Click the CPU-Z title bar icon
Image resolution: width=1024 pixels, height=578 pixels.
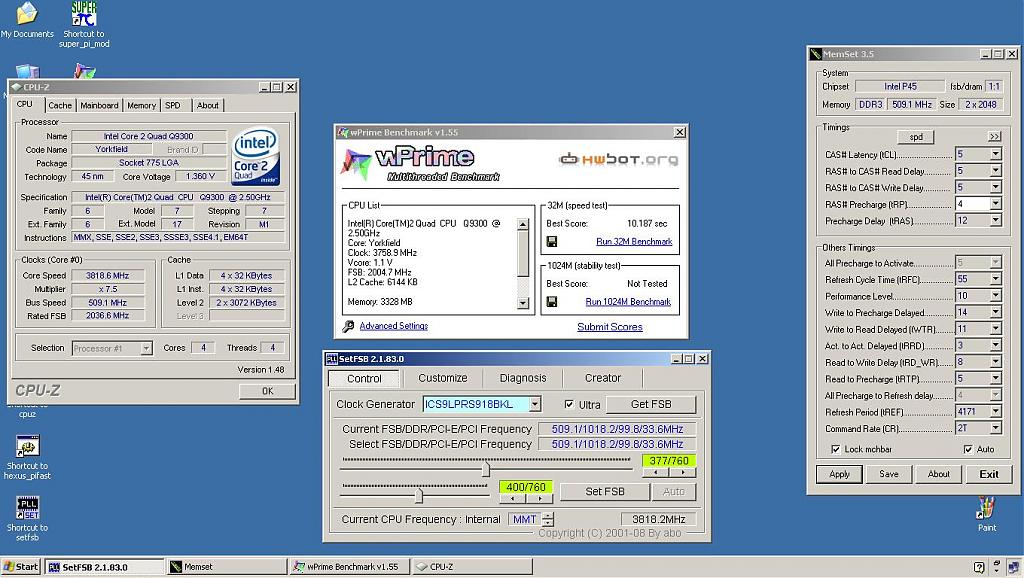click(16, 87)
